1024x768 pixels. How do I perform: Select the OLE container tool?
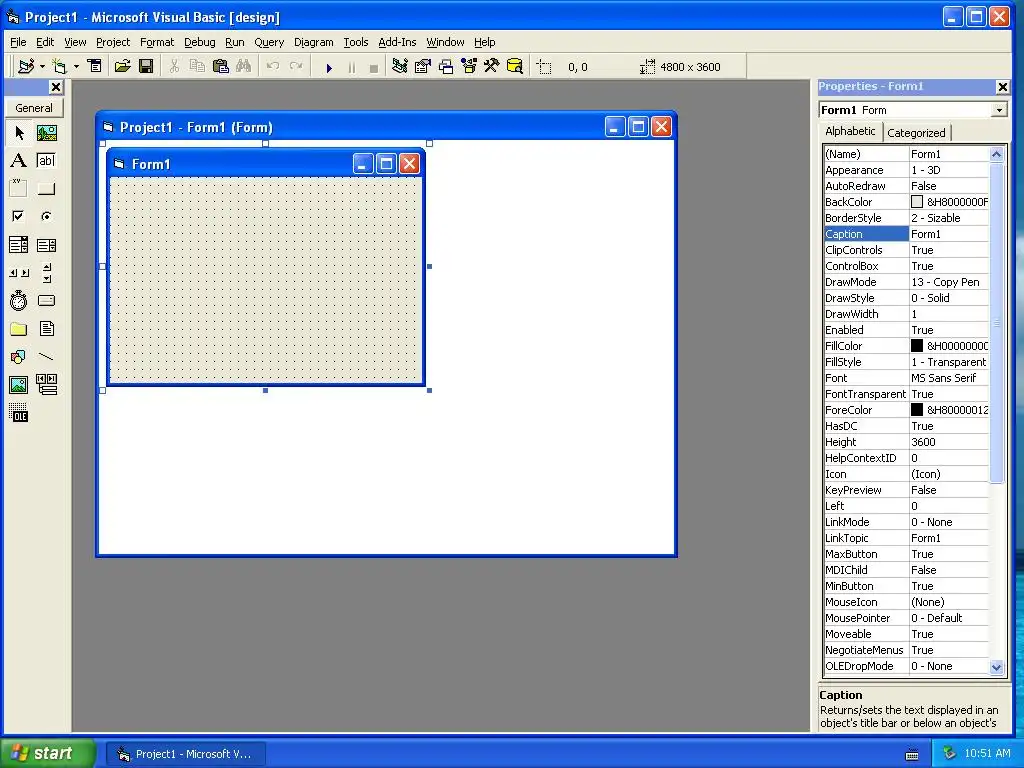(x=19, y=413)
